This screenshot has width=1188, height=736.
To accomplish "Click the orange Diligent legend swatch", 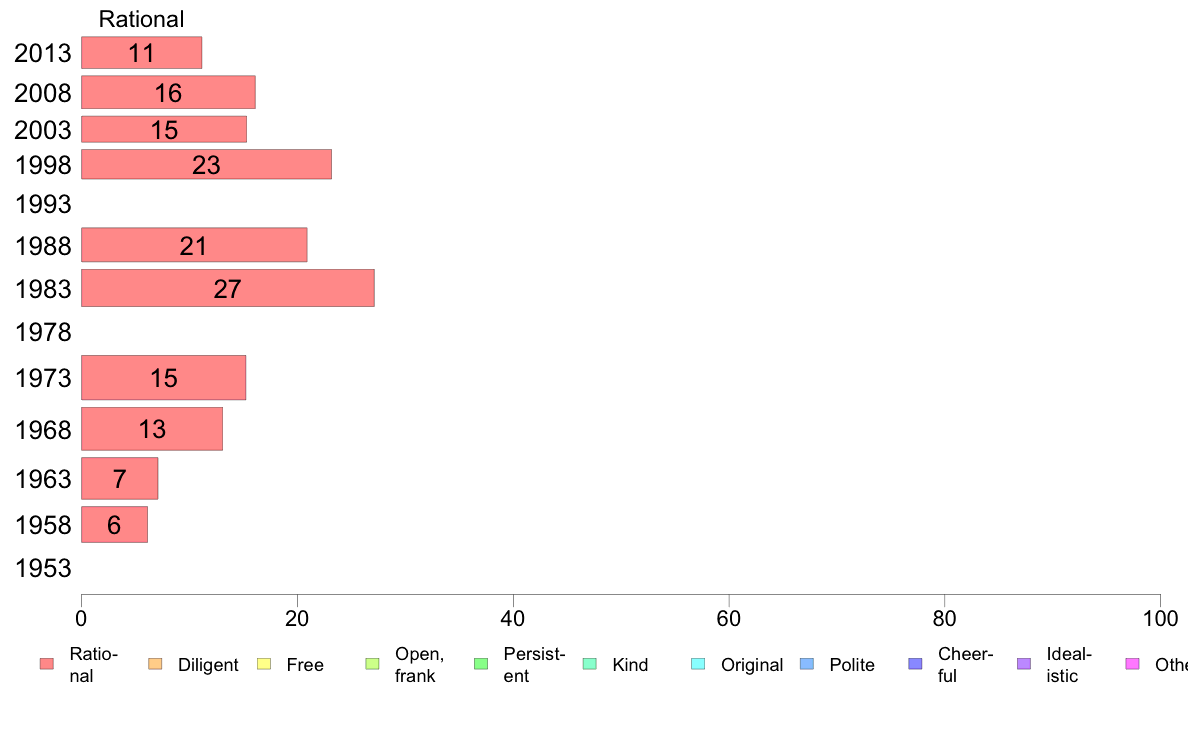I will 155,664.
